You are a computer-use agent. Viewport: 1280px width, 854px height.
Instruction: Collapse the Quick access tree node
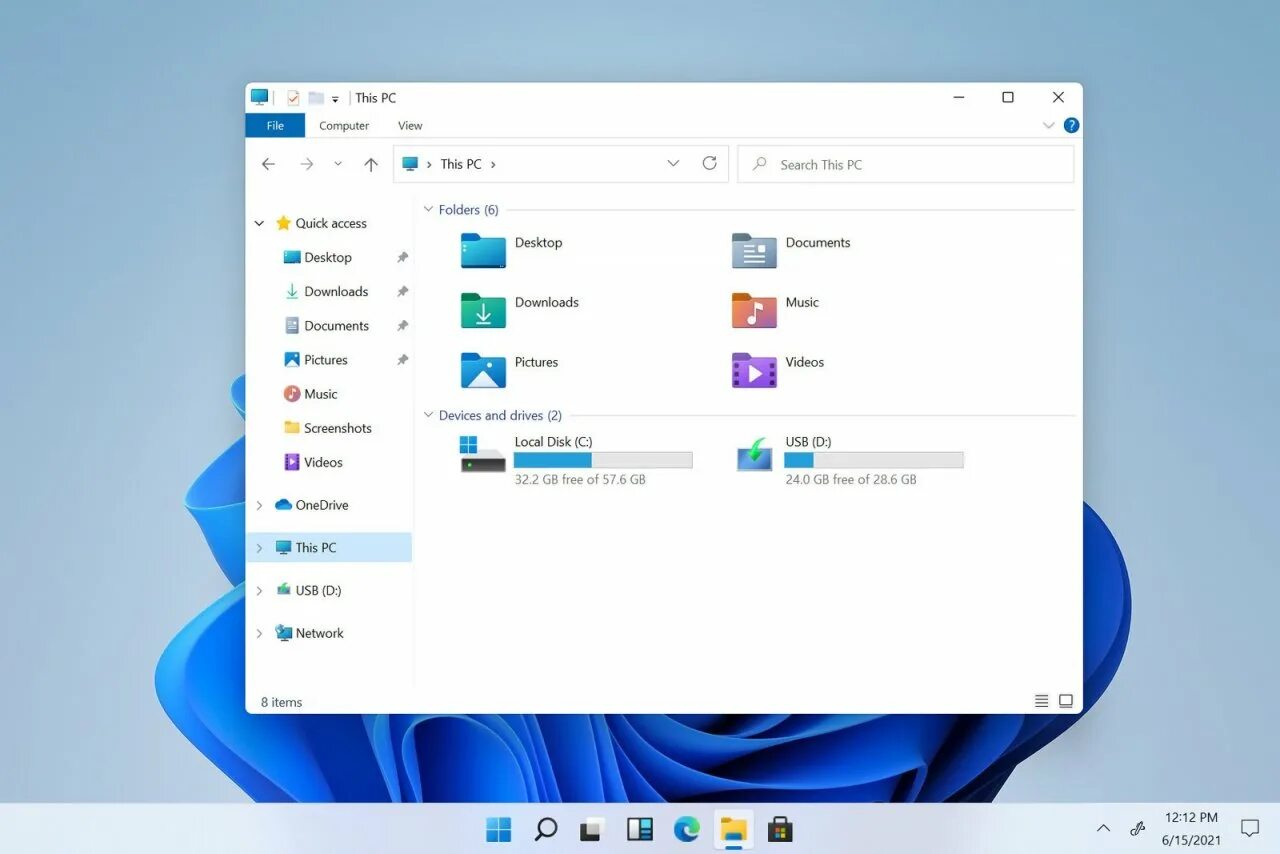click(x=259, y=224)
